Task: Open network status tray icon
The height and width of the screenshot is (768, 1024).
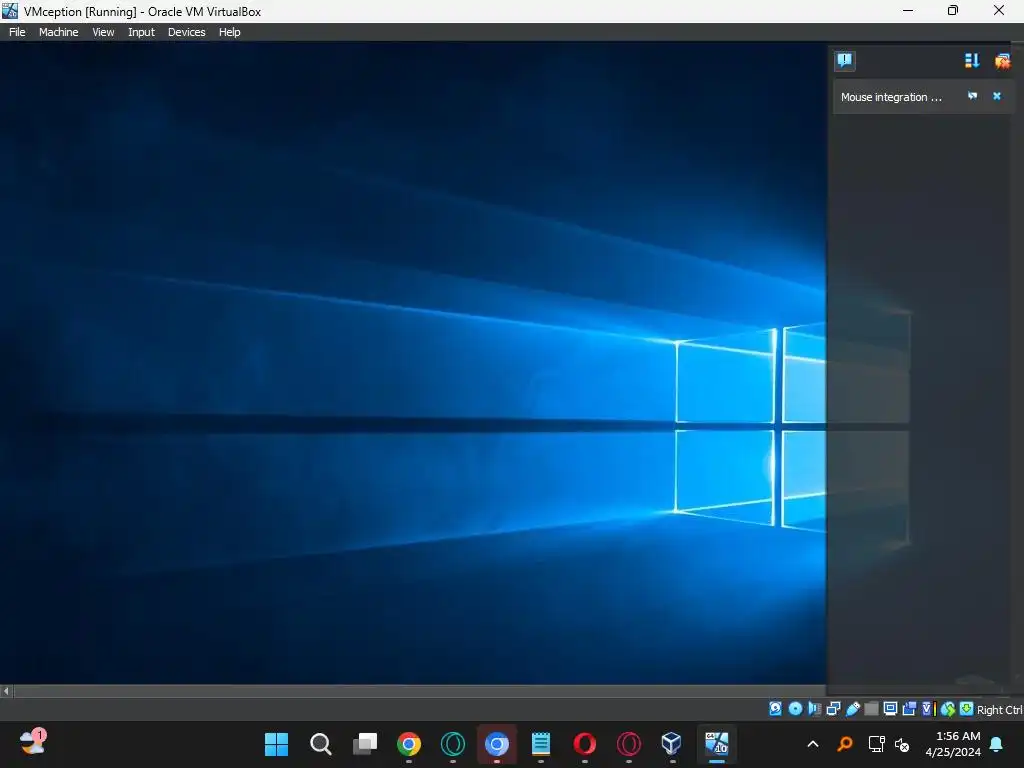Action: pyautogui.click(x=876, y=744)
